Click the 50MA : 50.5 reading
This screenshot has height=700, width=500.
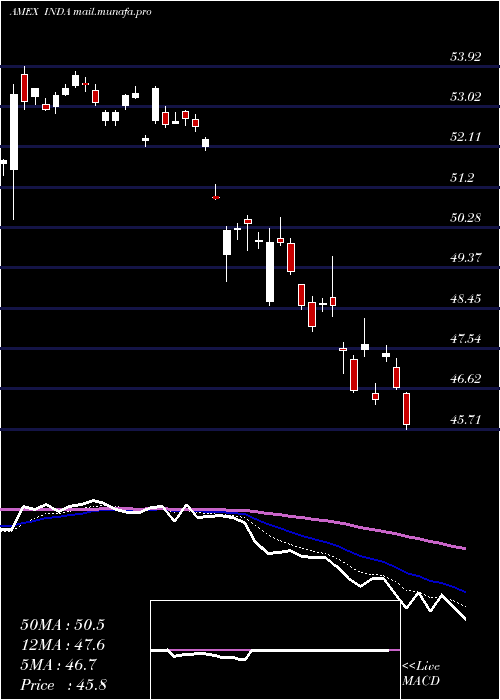(x=62, y=625)
